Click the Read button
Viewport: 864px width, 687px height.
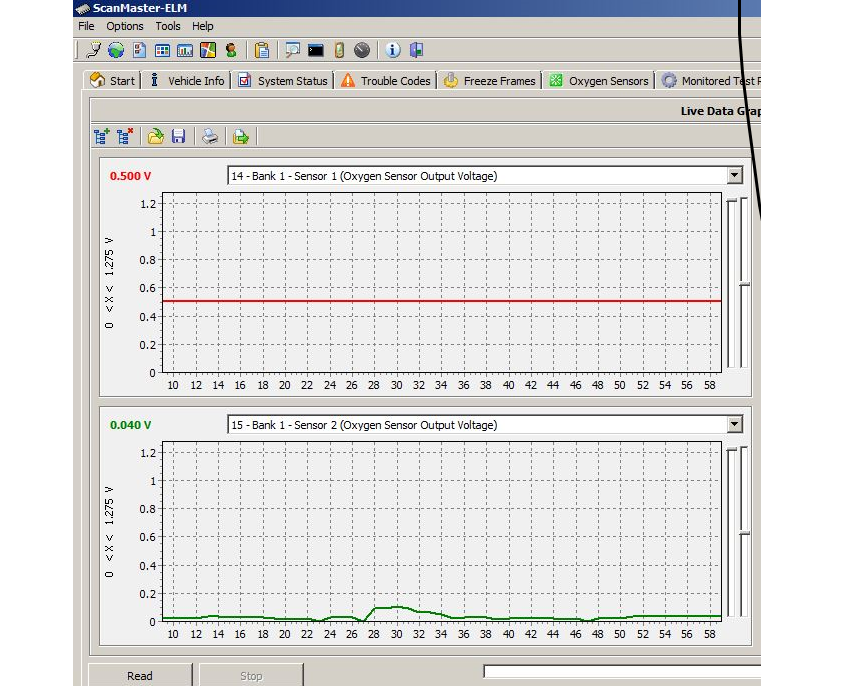point(140,675)
